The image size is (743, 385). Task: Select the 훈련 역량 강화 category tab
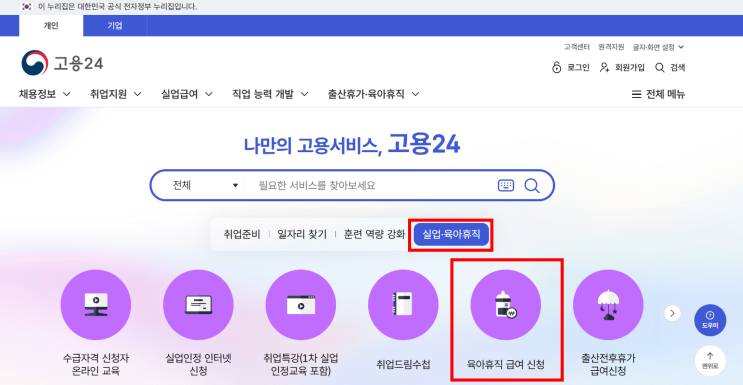374,234
